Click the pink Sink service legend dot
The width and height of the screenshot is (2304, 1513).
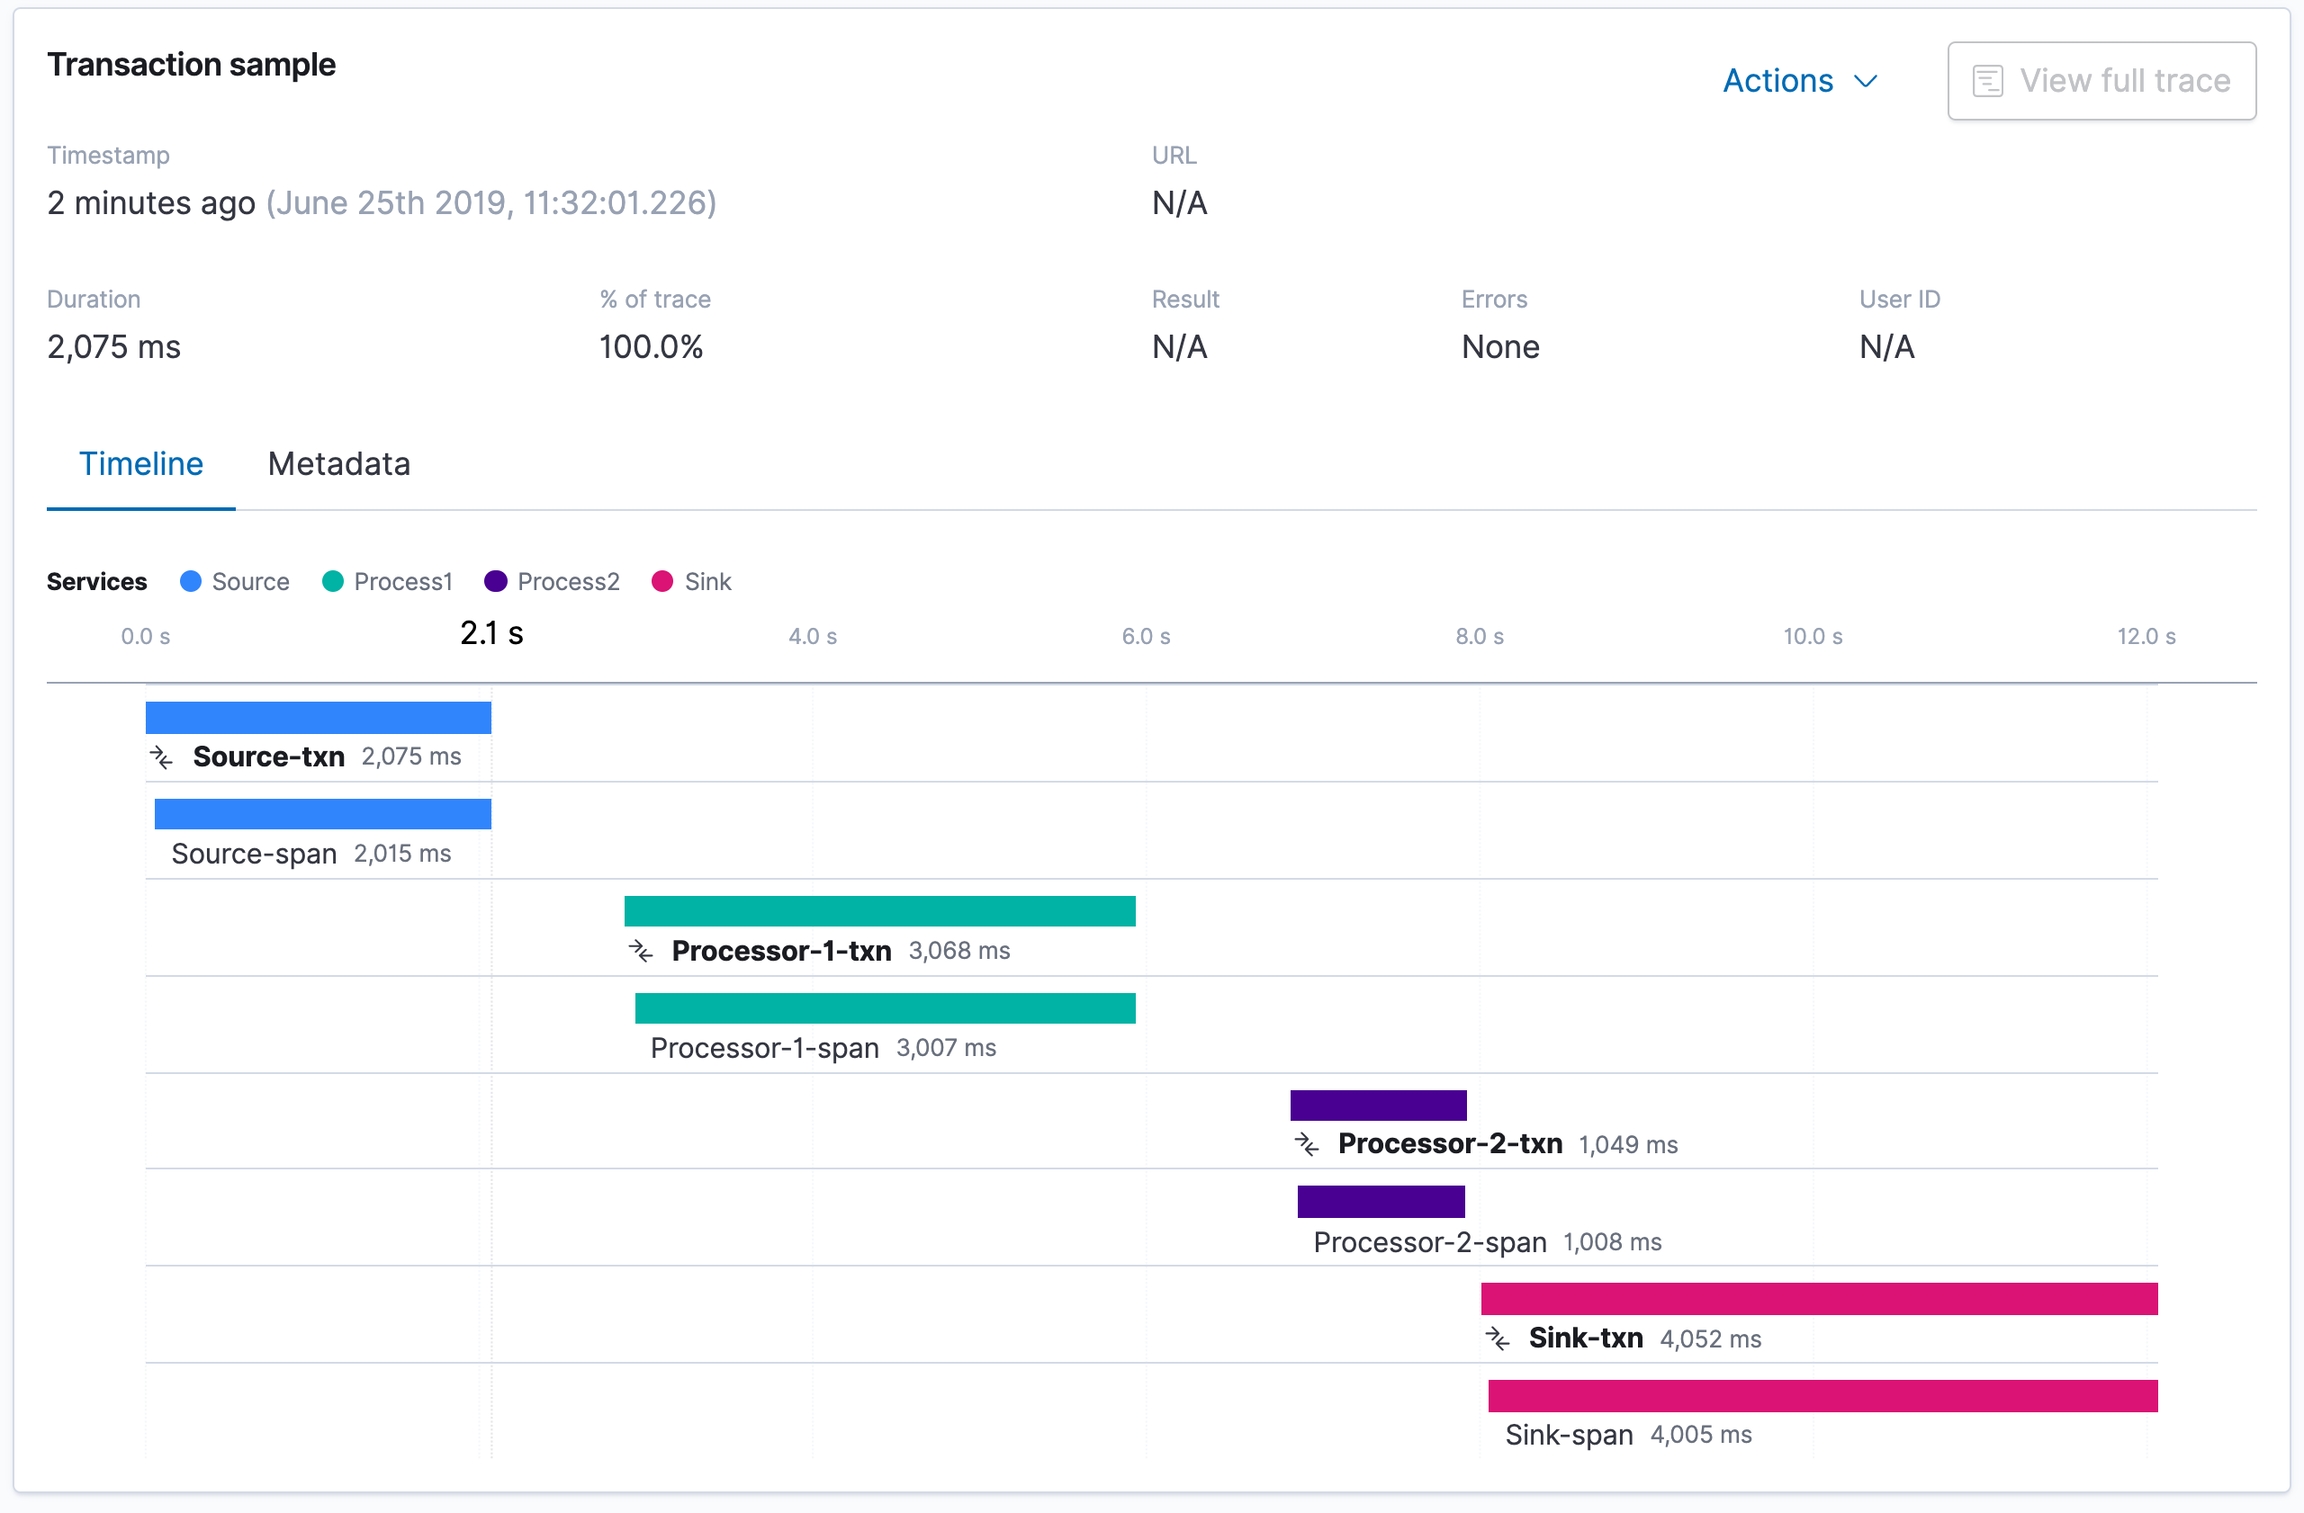[x=662, y=581]
